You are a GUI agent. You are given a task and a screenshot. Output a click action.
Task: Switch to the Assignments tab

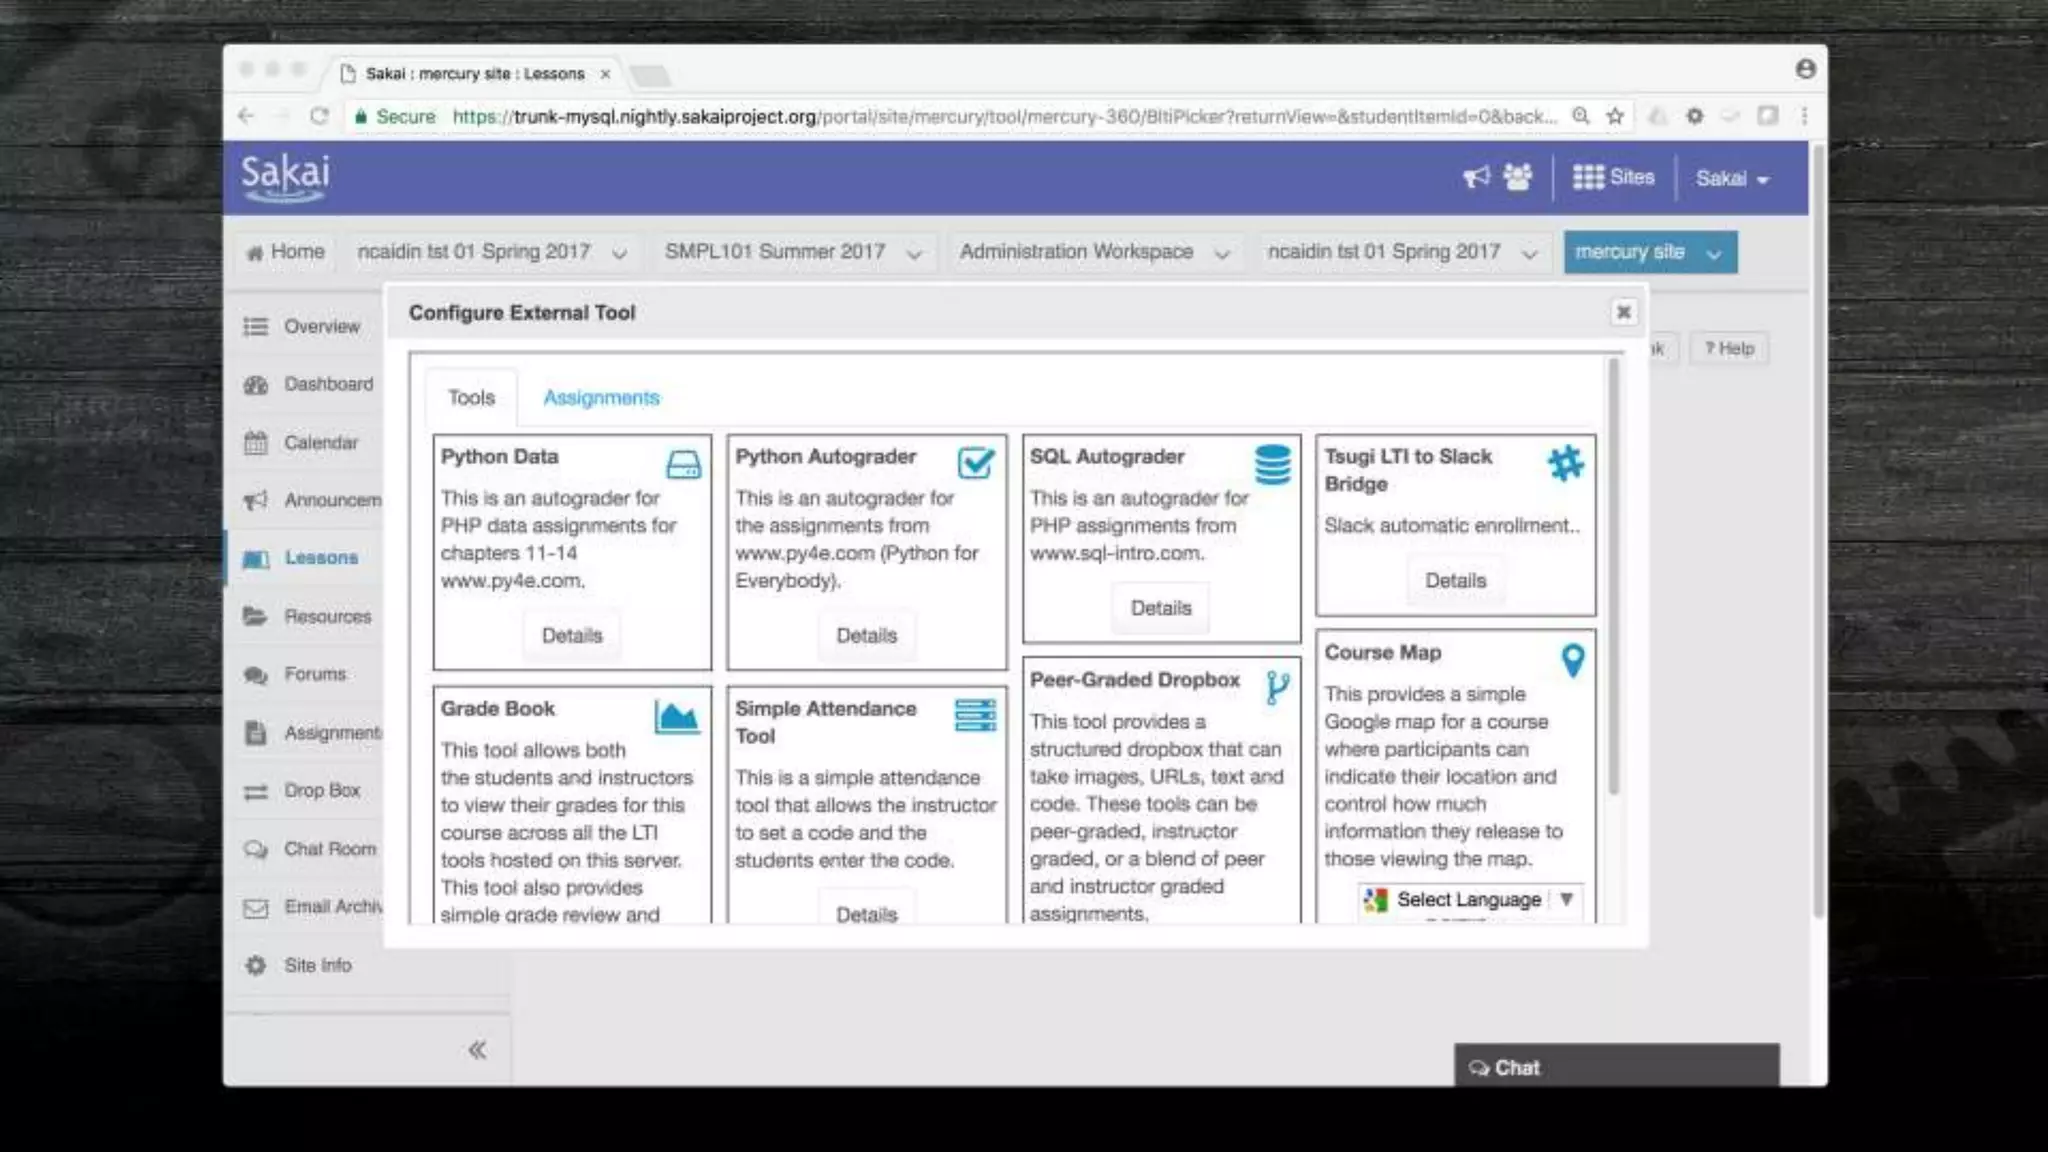601,397
